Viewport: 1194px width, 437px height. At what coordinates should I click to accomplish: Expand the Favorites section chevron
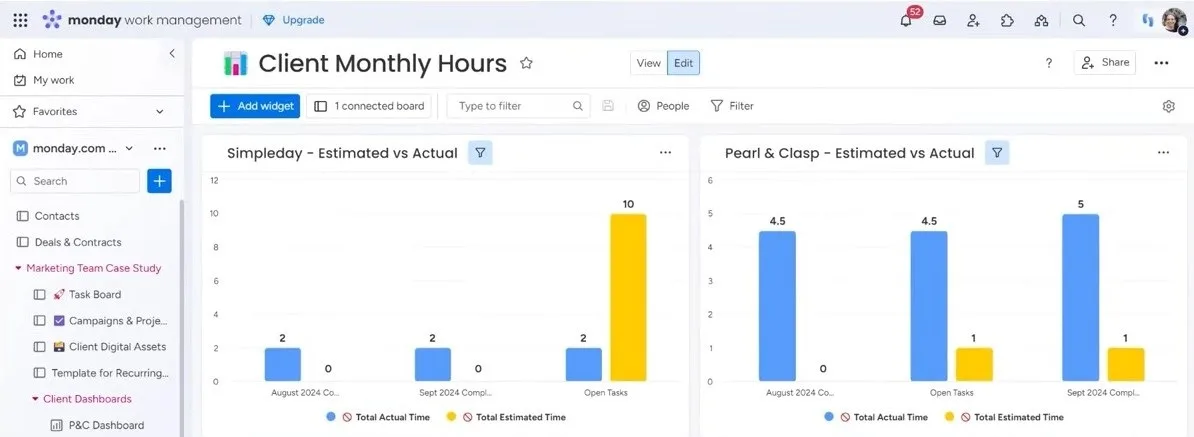(160, 111)
